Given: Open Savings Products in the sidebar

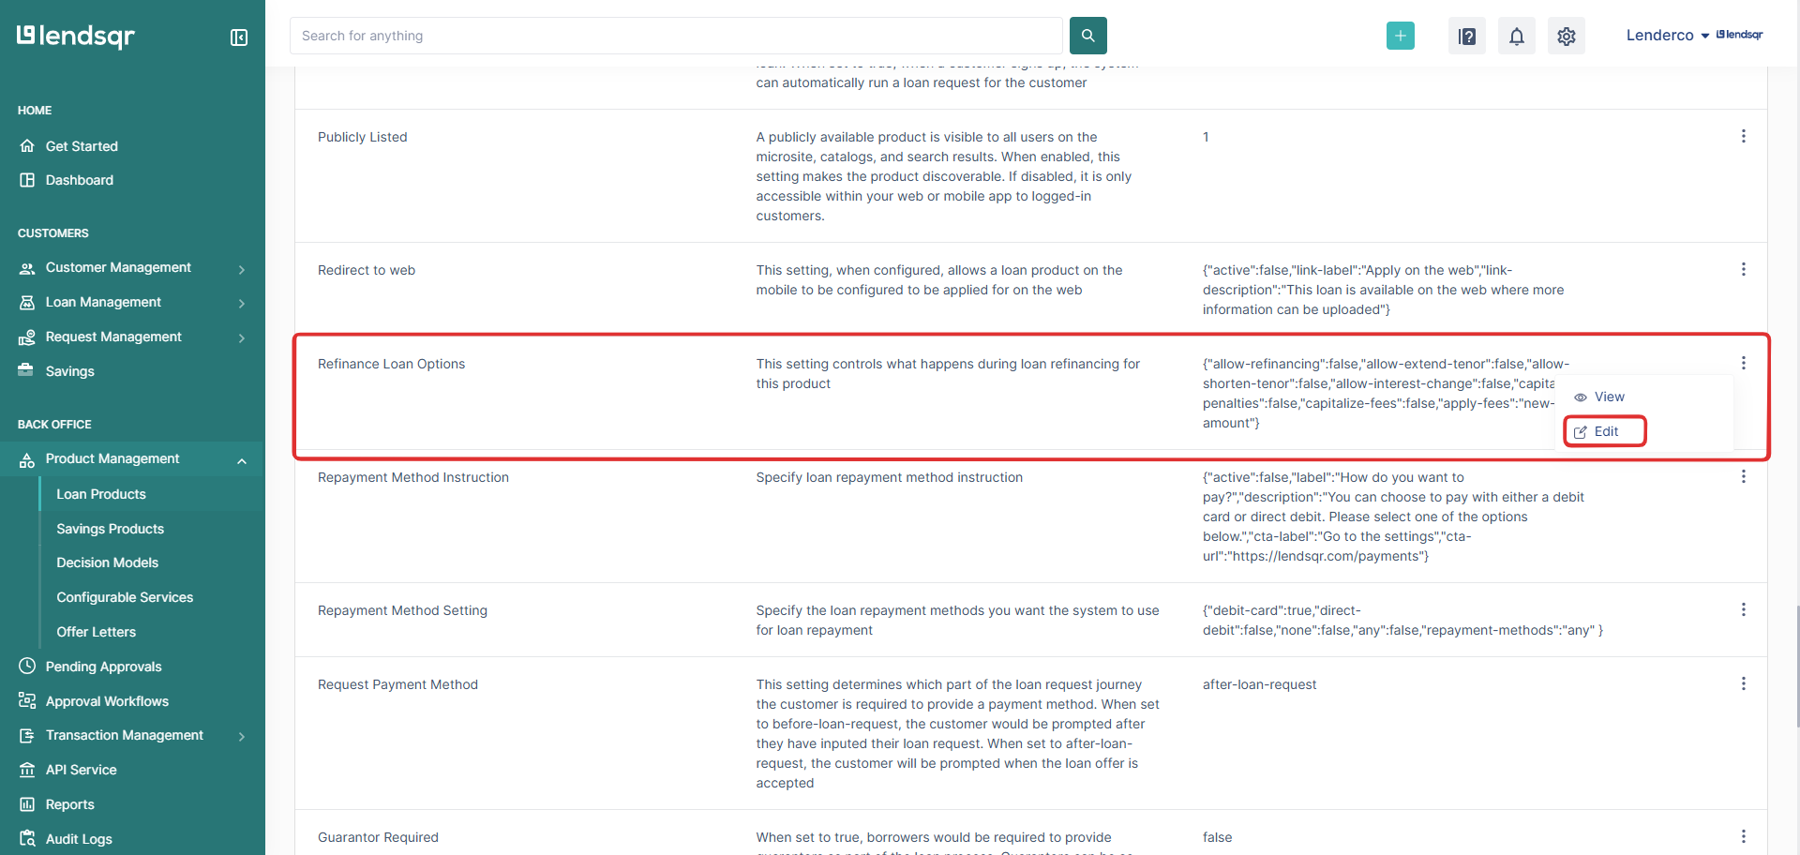Looking at the screenshot, I should [110, 529].
